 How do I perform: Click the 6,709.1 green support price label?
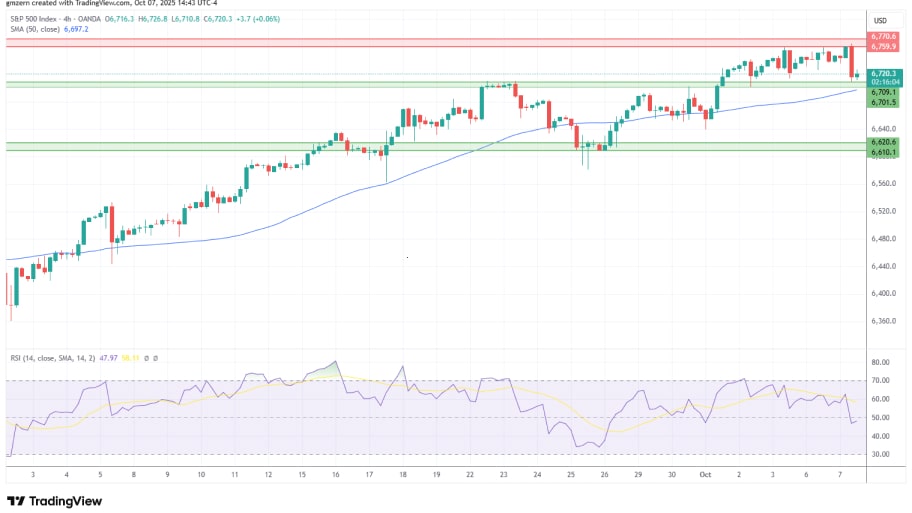tap(883, 92)
